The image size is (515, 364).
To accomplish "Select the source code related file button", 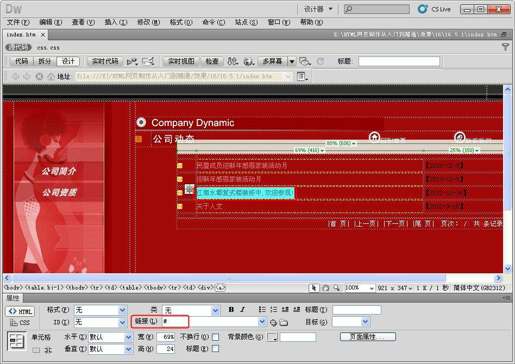I will point(18,47).
